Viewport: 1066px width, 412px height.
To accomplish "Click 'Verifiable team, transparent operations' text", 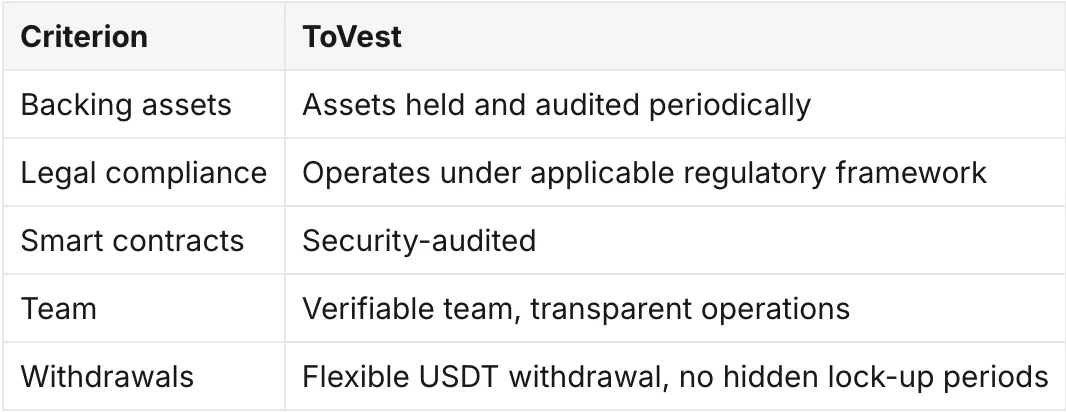I will click(x=576, y=309).
